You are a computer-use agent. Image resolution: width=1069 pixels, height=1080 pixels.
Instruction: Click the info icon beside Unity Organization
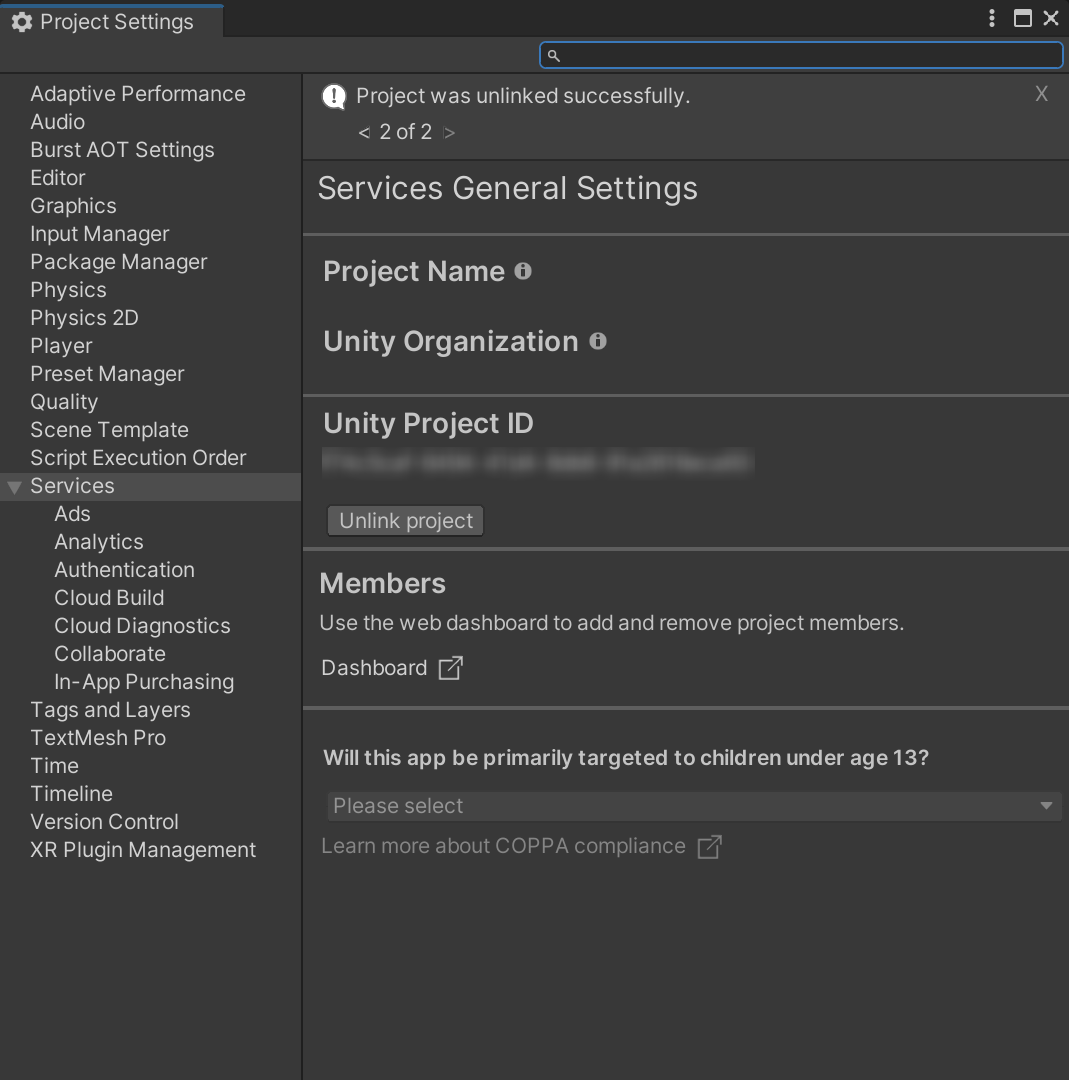coord(598,341)
